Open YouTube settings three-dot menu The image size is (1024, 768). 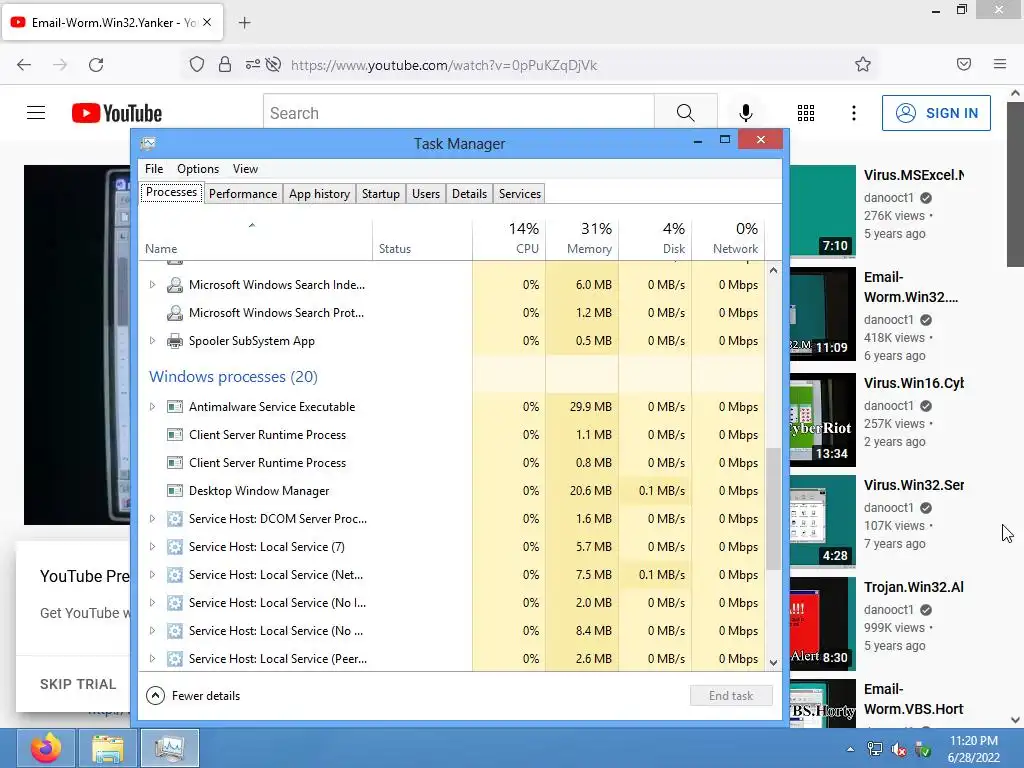[854, 113]
